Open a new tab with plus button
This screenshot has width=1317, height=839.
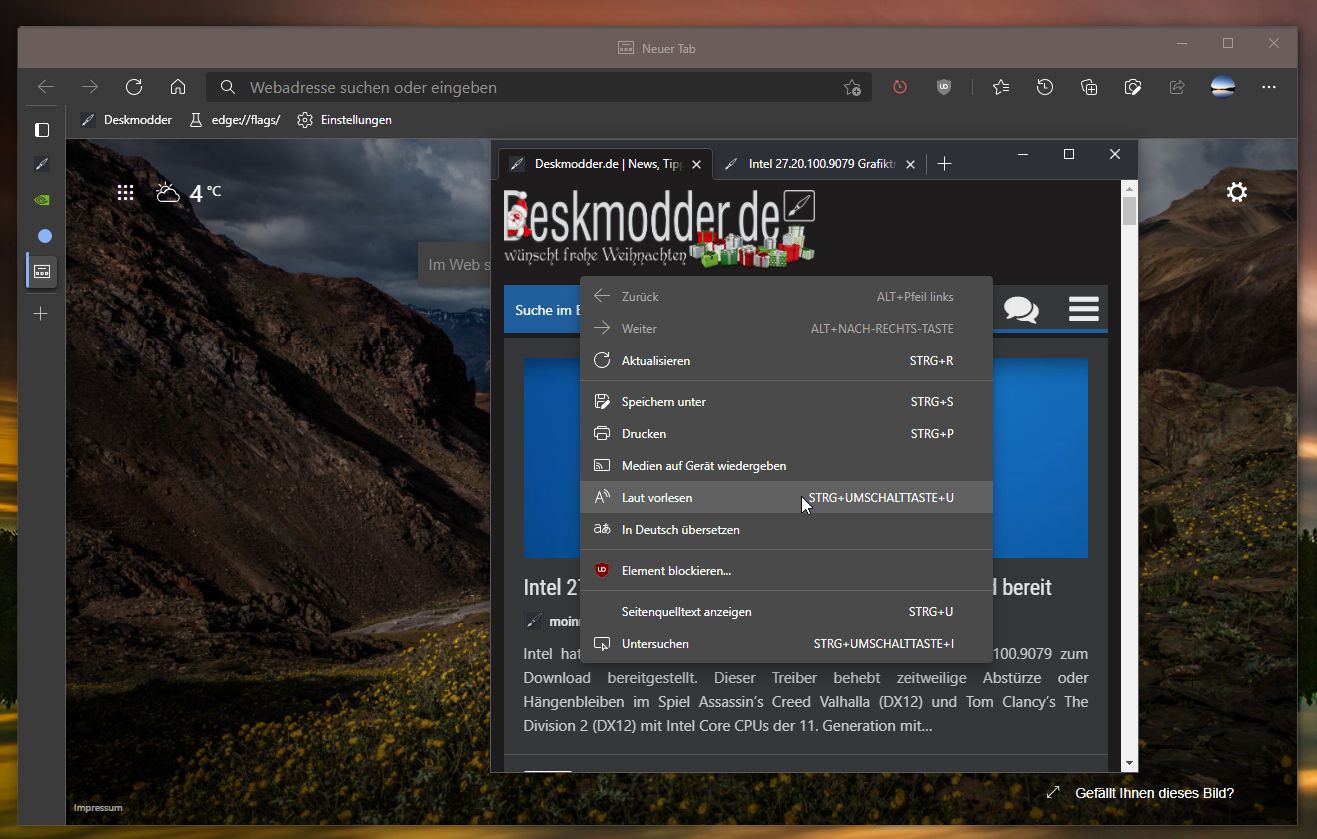click(x=944, y=163)
